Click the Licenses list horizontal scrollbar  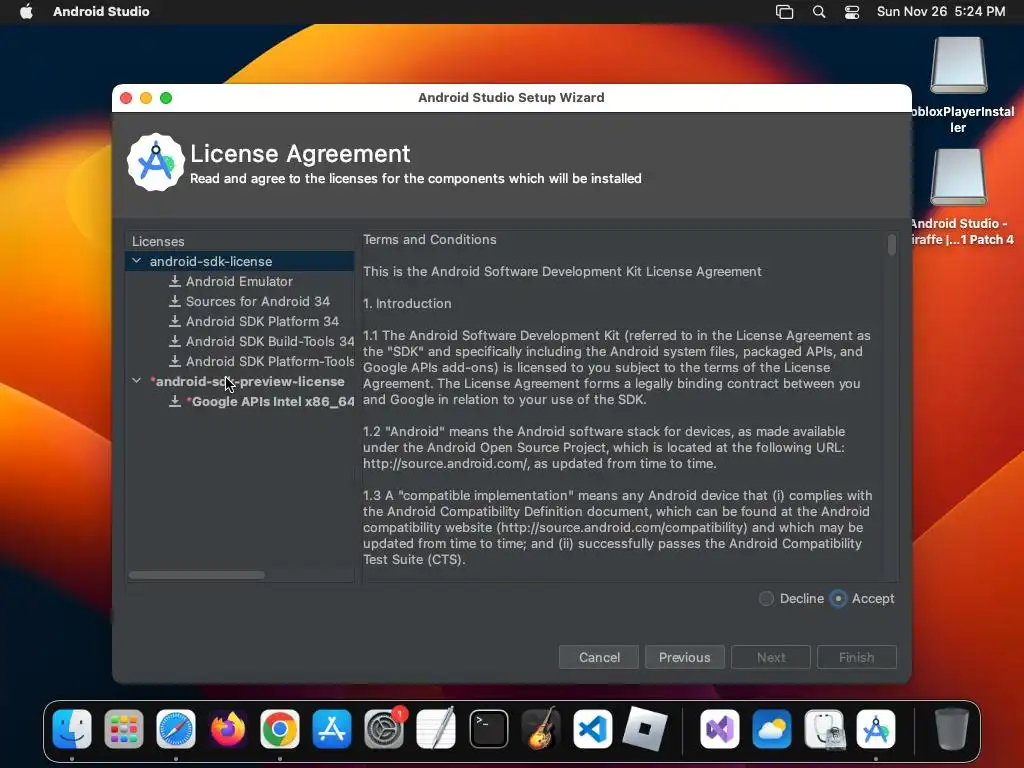[x=197, y=575]
